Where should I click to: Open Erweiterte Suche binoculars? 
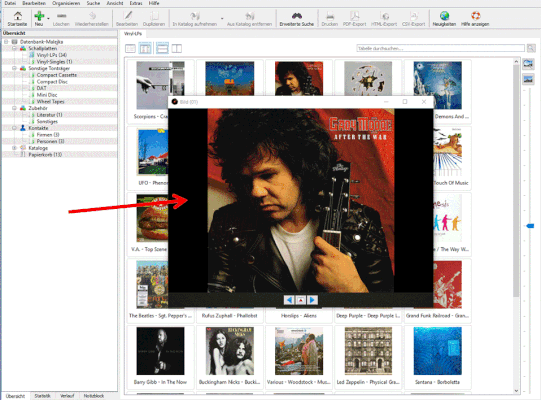tap(297, 16)
